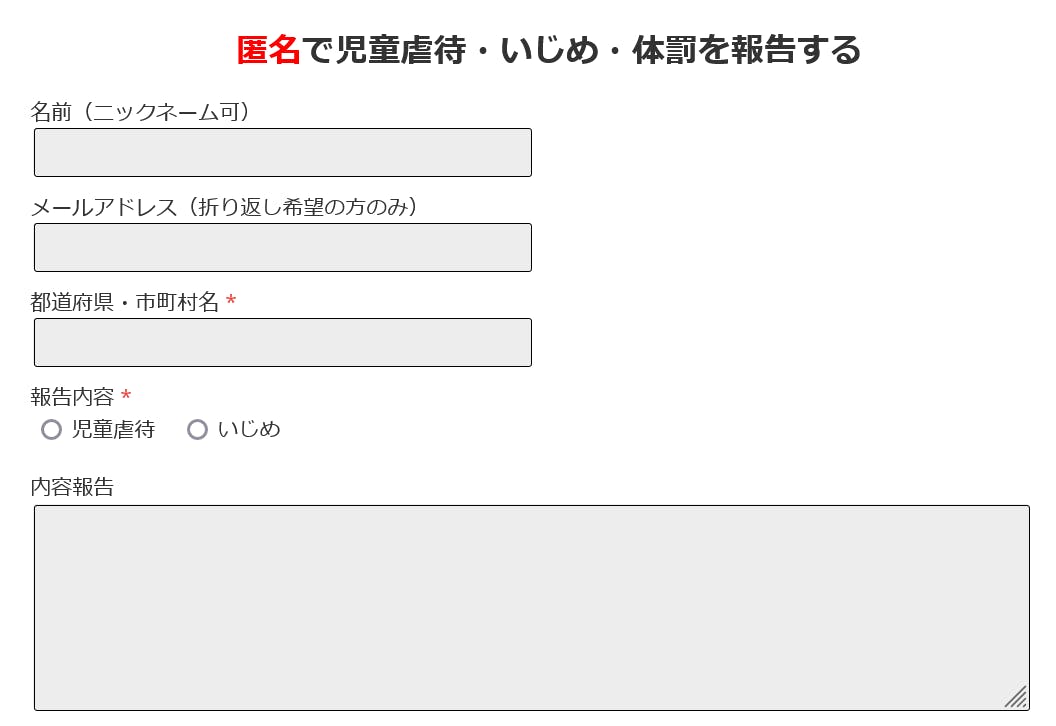
Task: Focus the メールアドレス input field
Action: (282, 248)
